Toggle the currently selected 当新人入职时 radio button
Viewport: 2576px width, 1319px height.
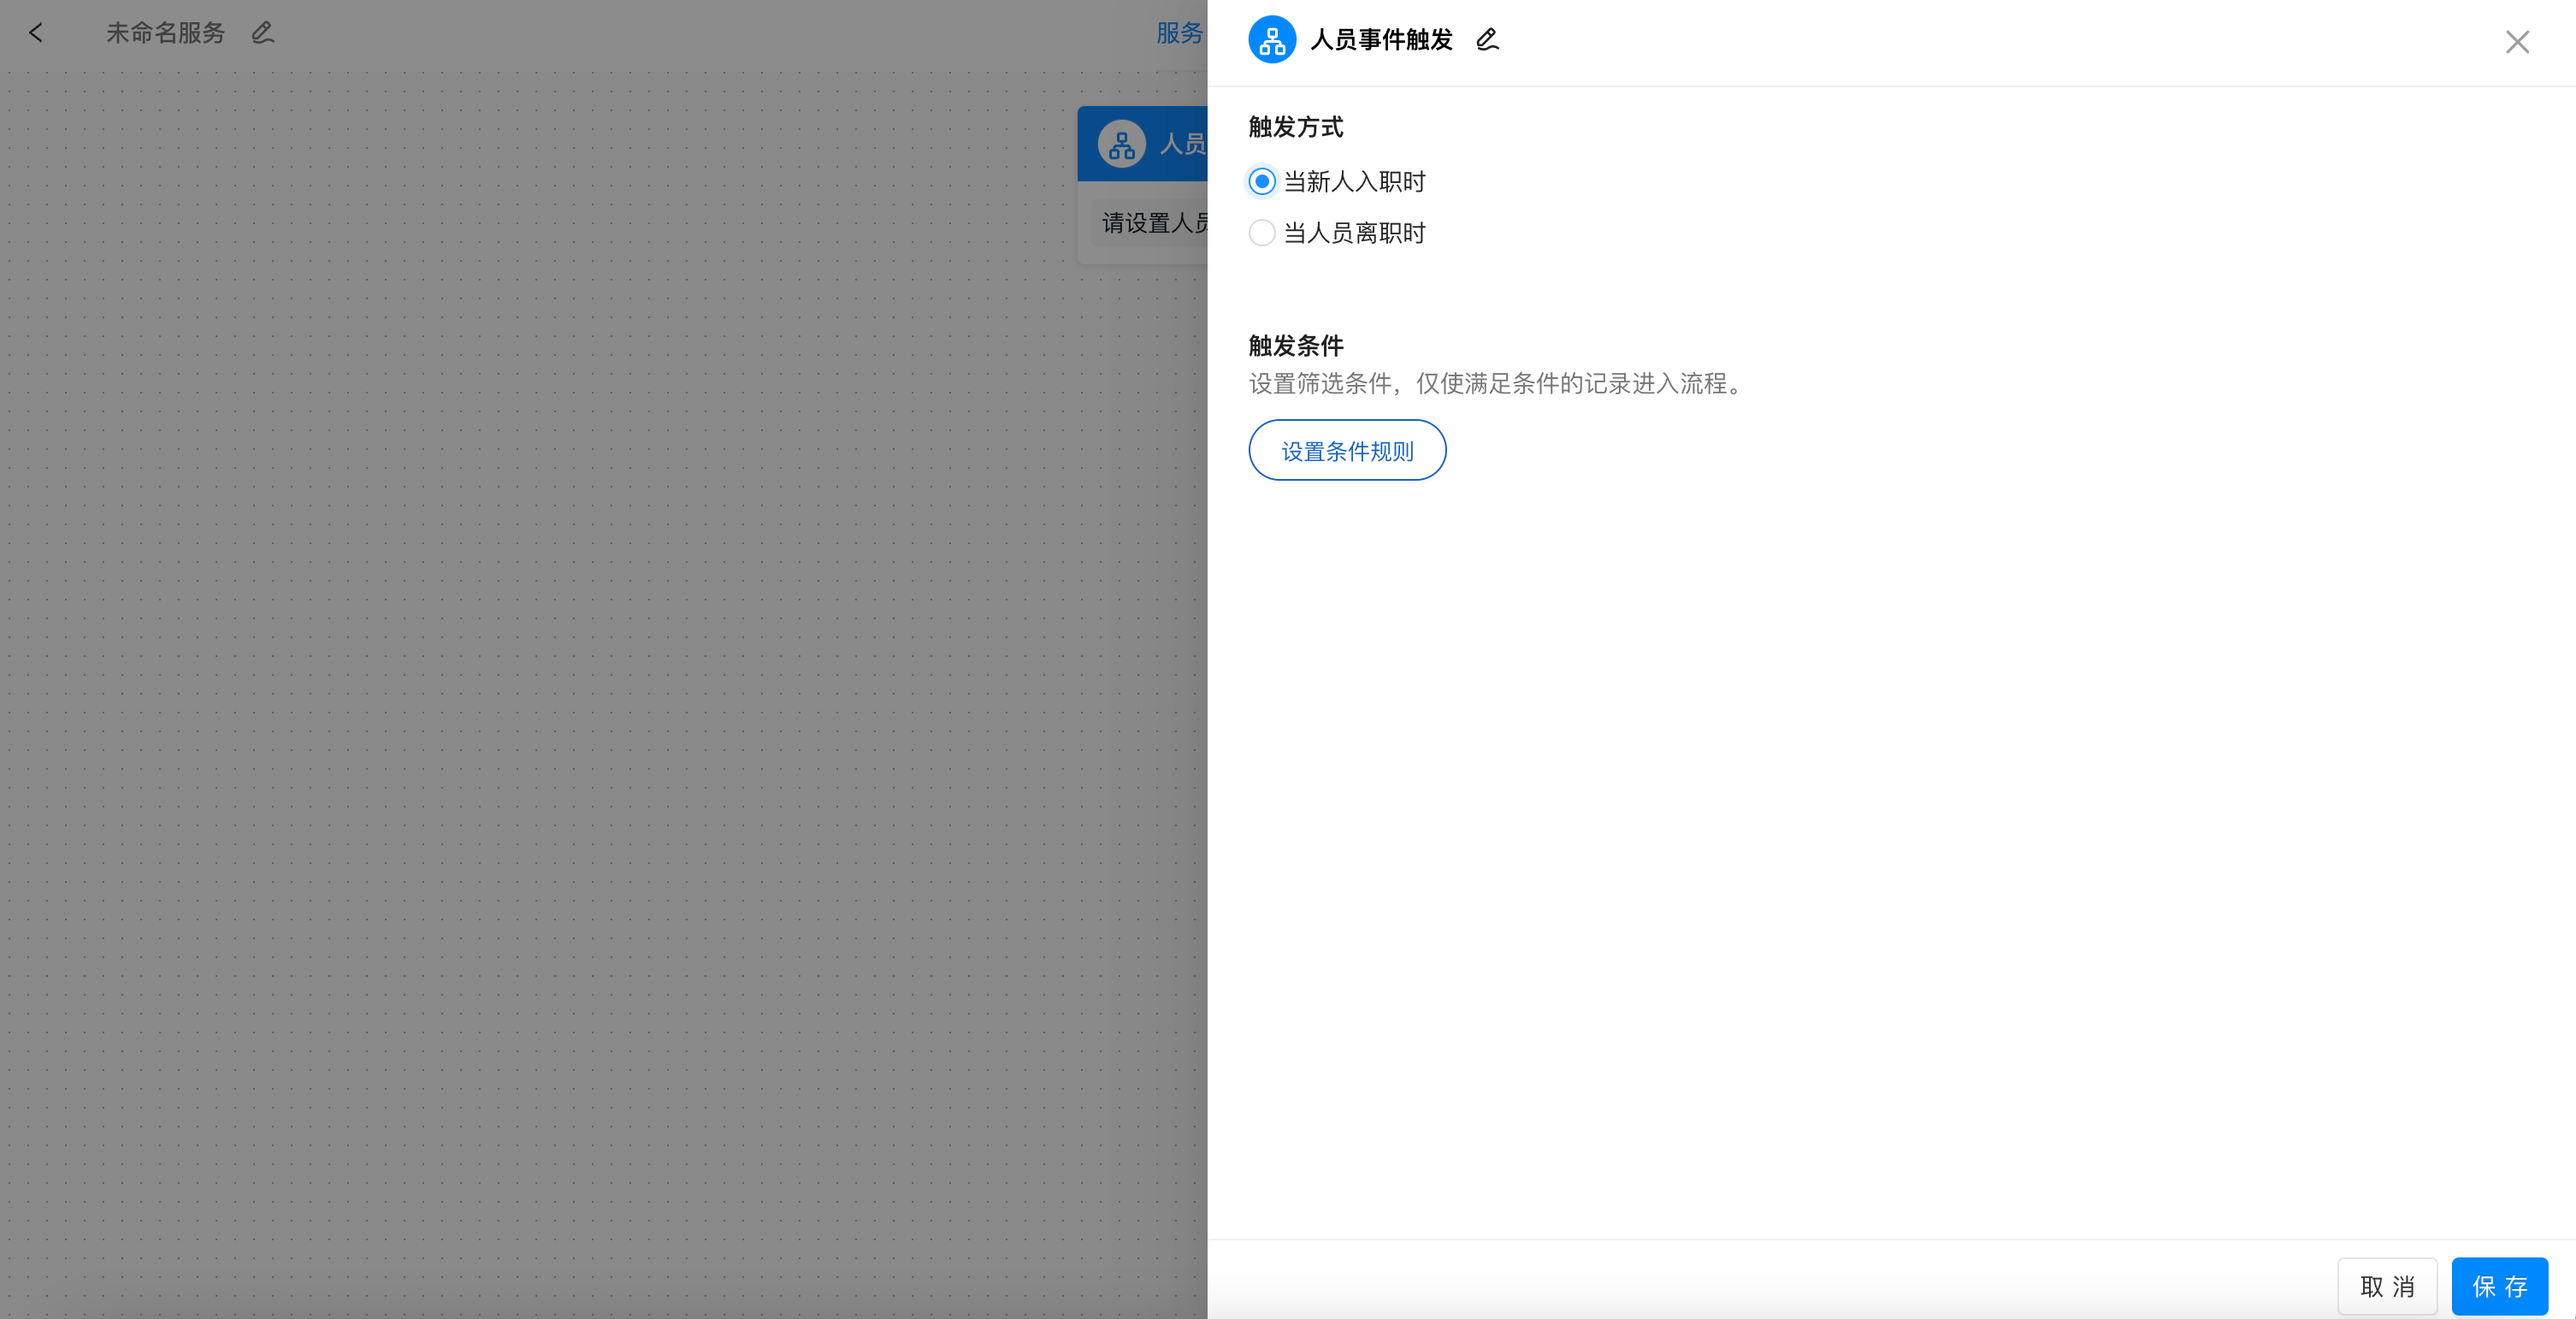pos(1261,181)
